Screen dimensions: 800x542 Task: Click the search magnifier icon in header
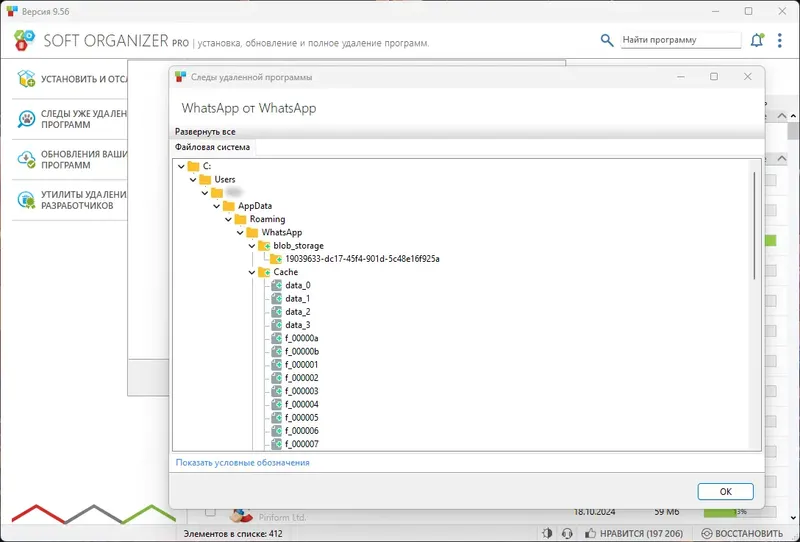[x=607, y=40]
